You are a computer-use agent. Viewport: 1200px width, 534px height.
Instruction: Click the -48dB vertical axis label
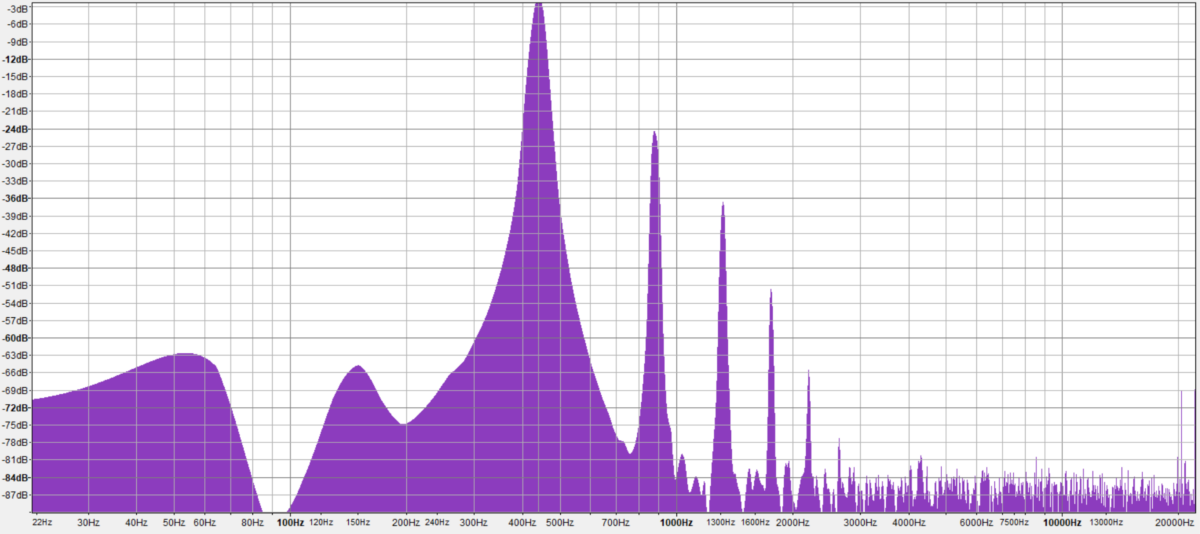15,268
